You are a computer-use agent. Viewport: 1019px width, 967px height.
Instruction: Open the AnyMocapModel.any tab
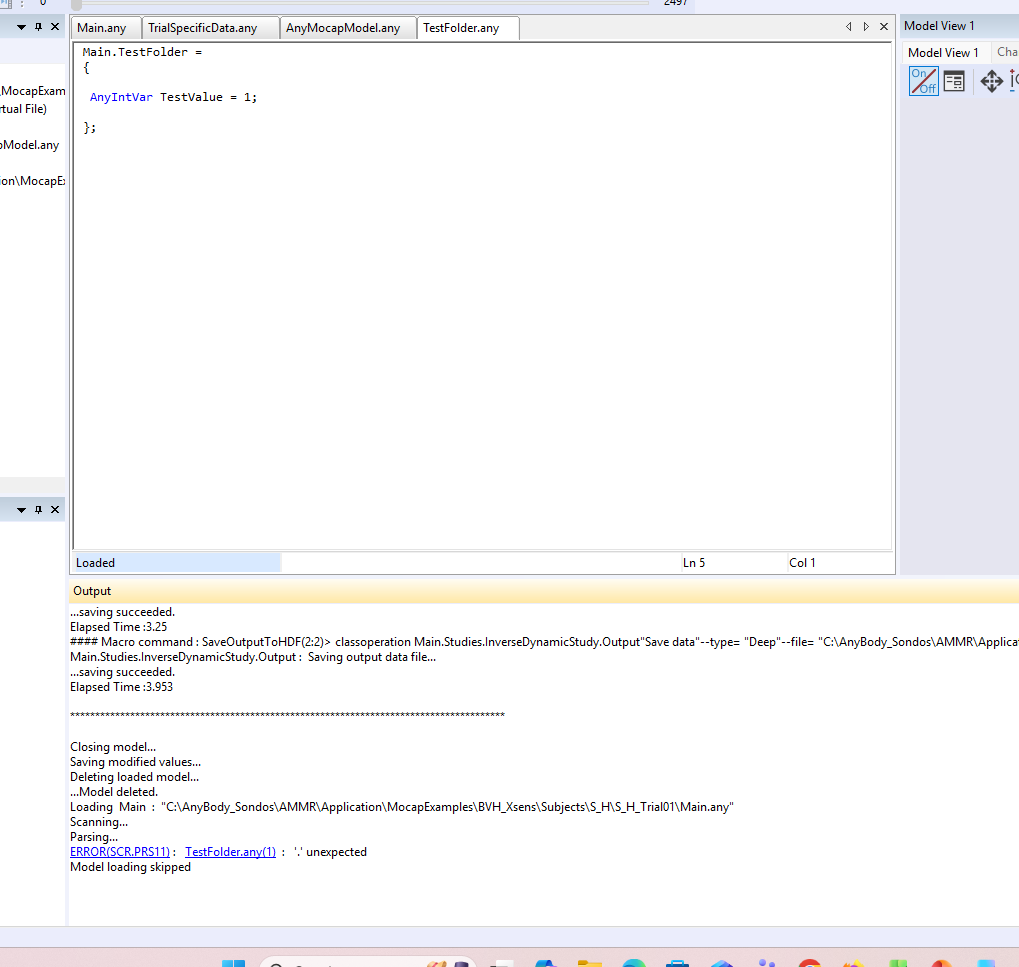point(342,28)
